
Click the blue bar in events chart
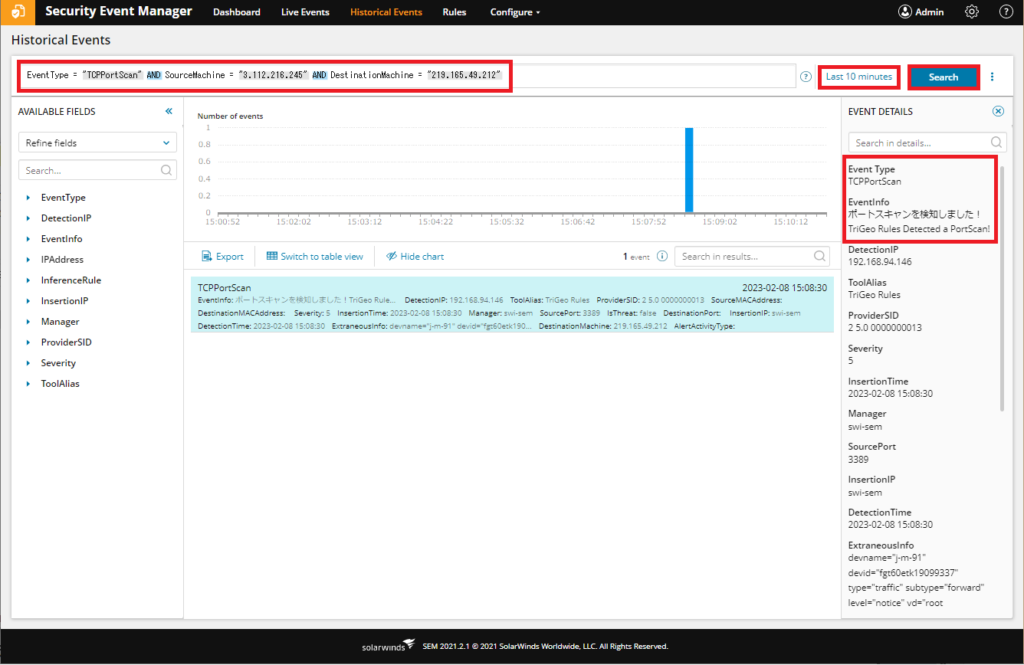tap(689, 170)
